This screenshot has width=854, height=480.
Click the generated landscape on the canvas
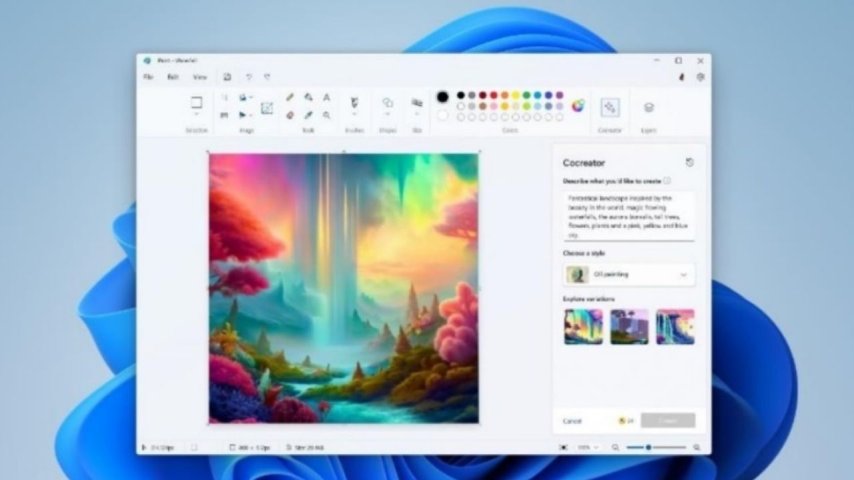coord(344,288)
